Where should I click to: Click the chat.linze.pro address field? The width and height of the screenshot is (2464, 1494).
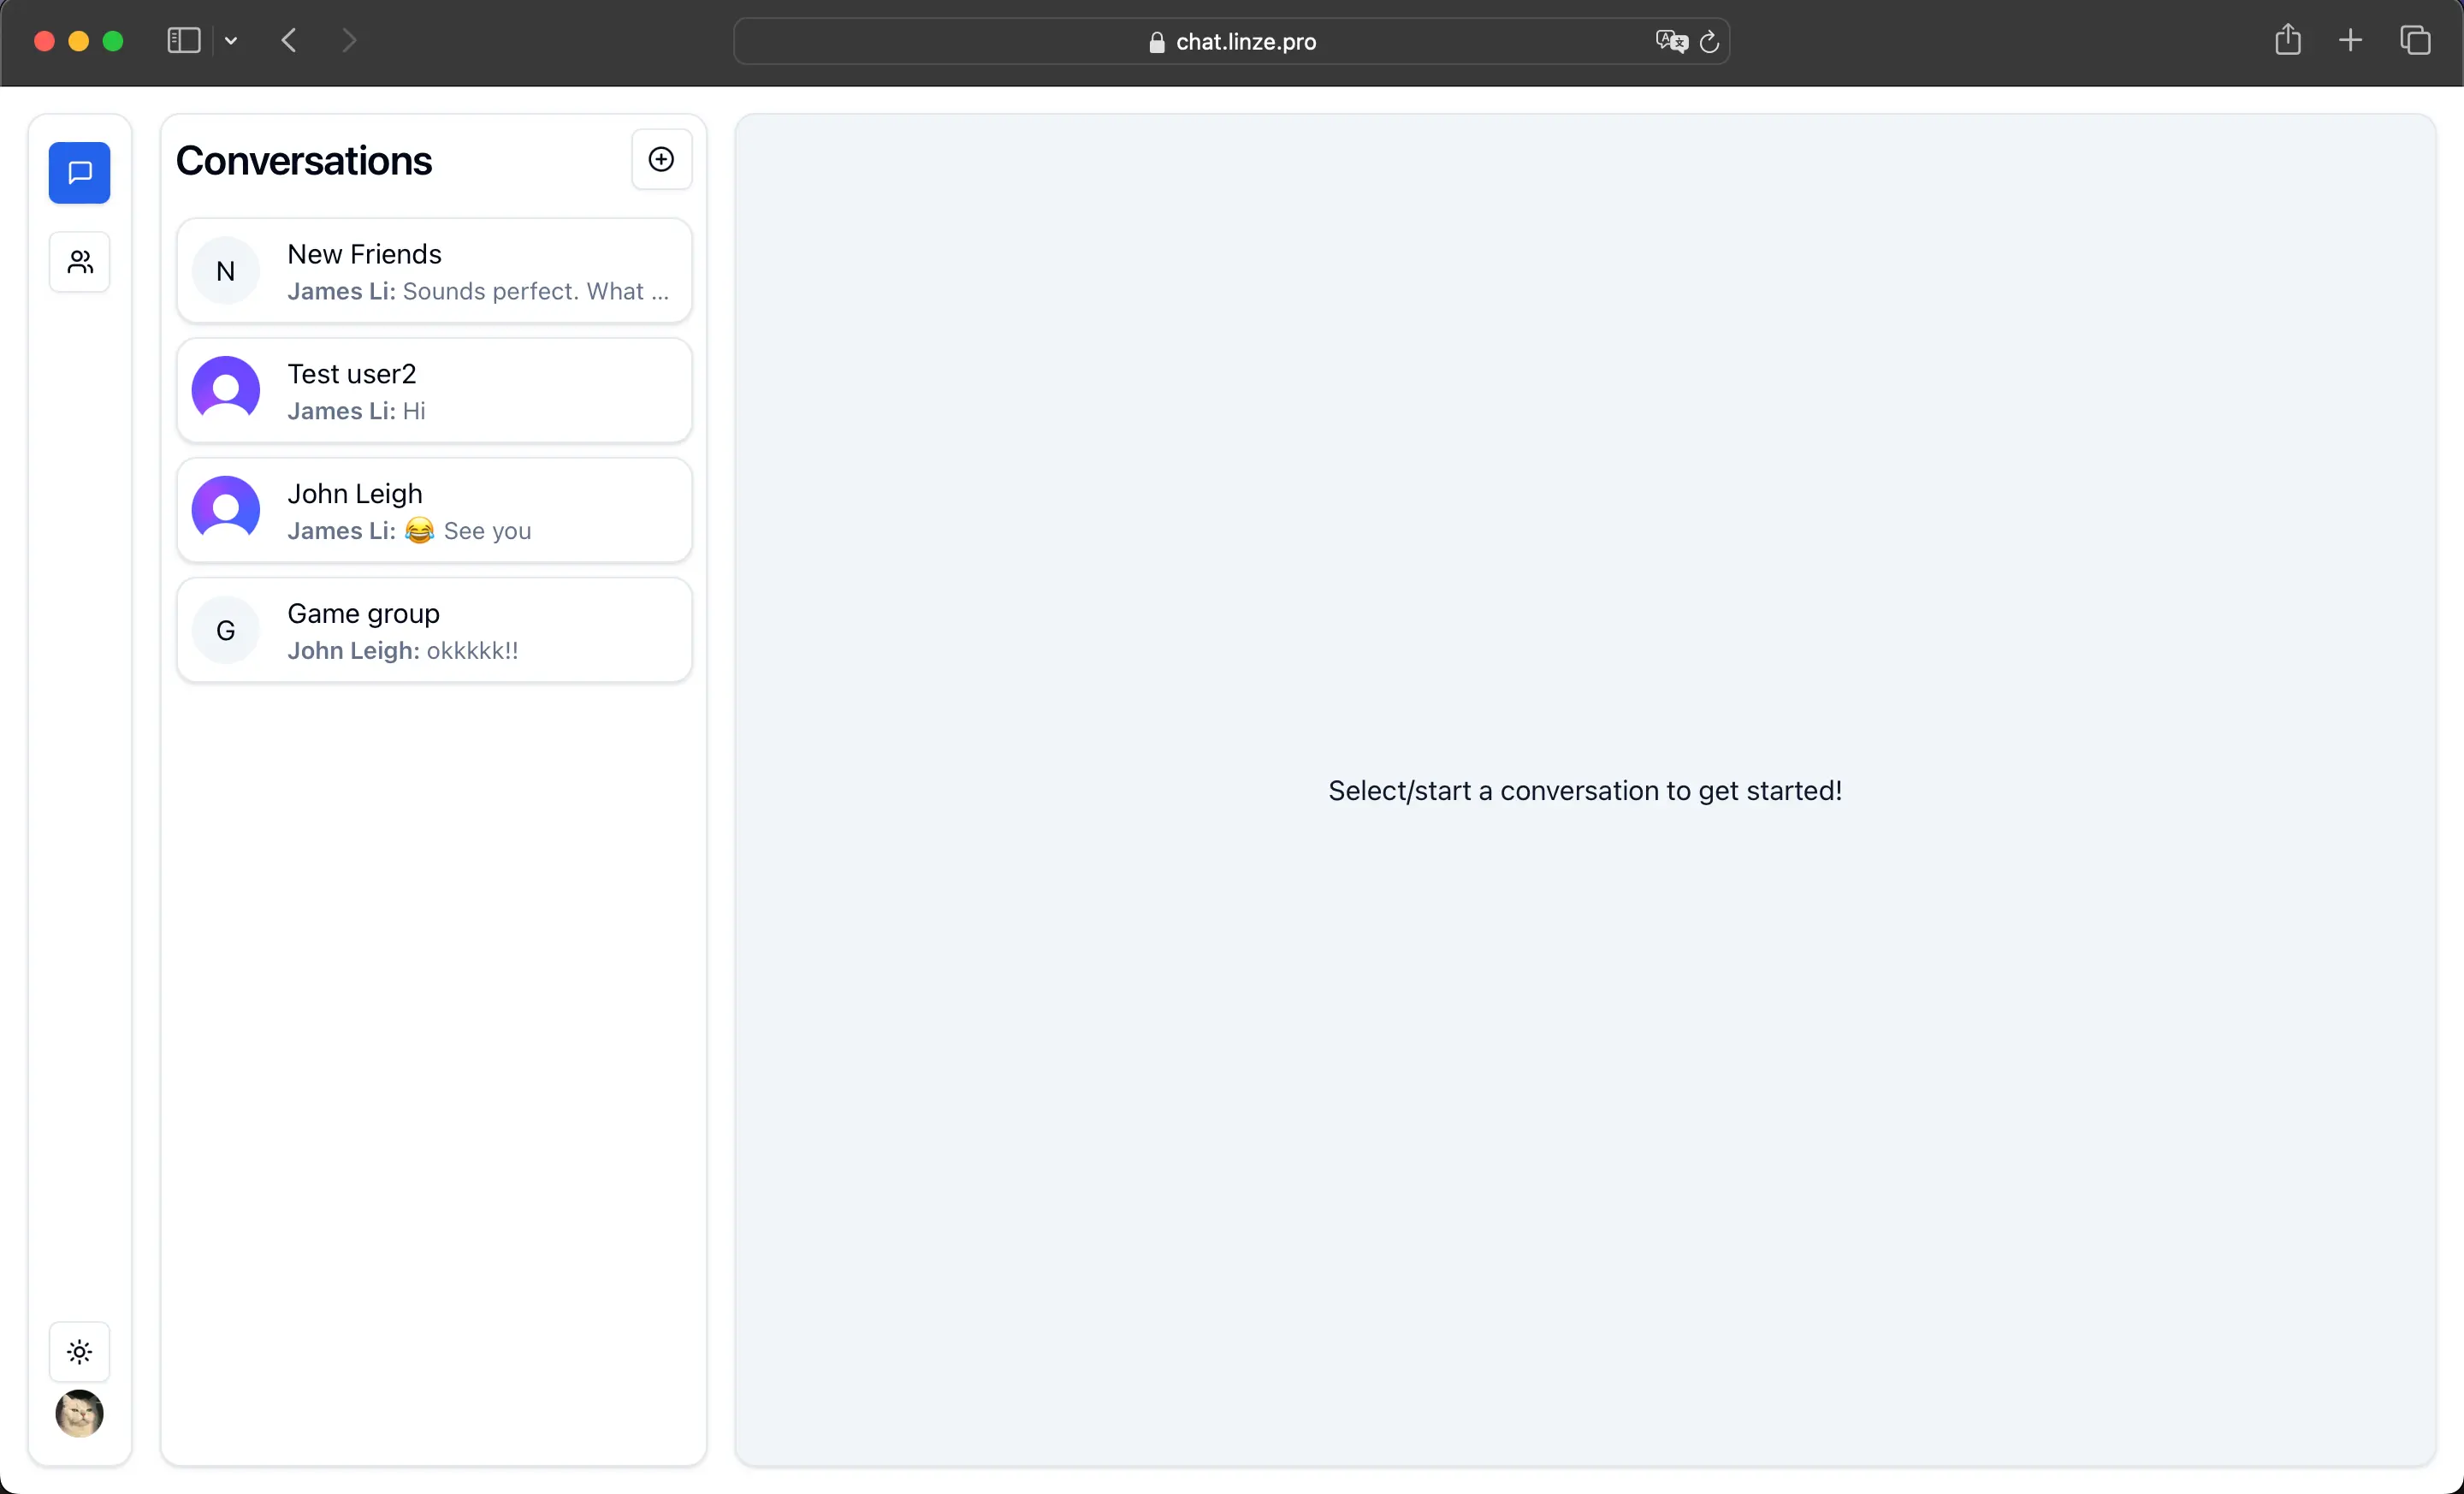1232,41
